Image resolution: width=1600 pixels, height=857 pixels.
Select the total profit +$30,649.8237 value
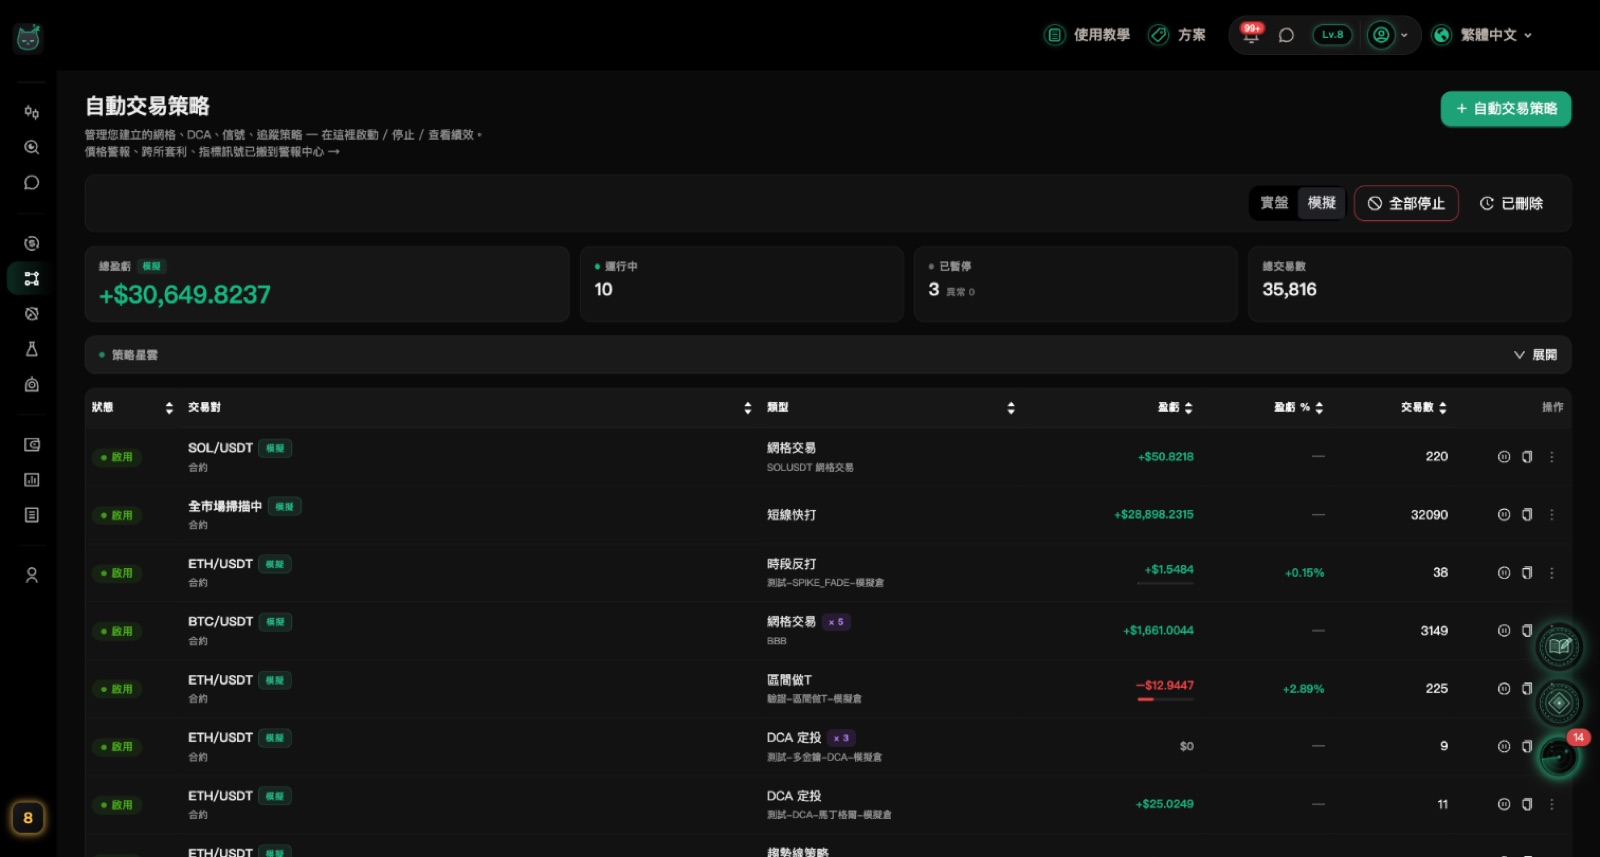(x=185, y=295)
